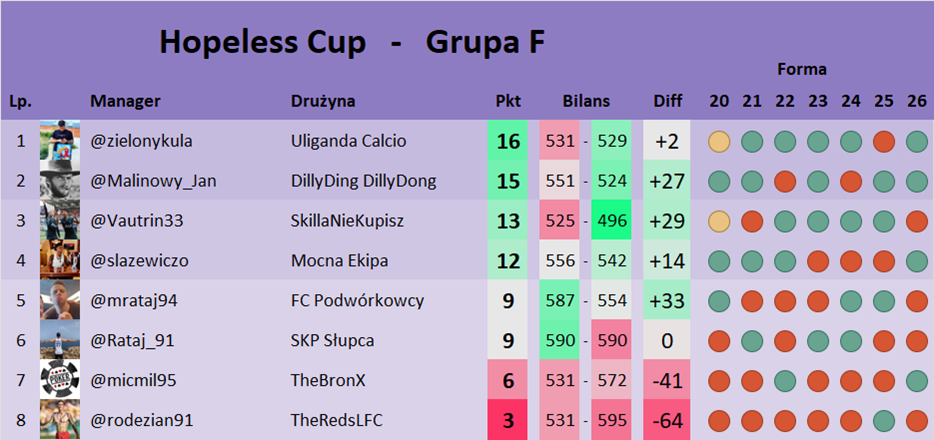Click the Bilans column header
This screenshot has height=440, width=934.
(x=586, y=101)
